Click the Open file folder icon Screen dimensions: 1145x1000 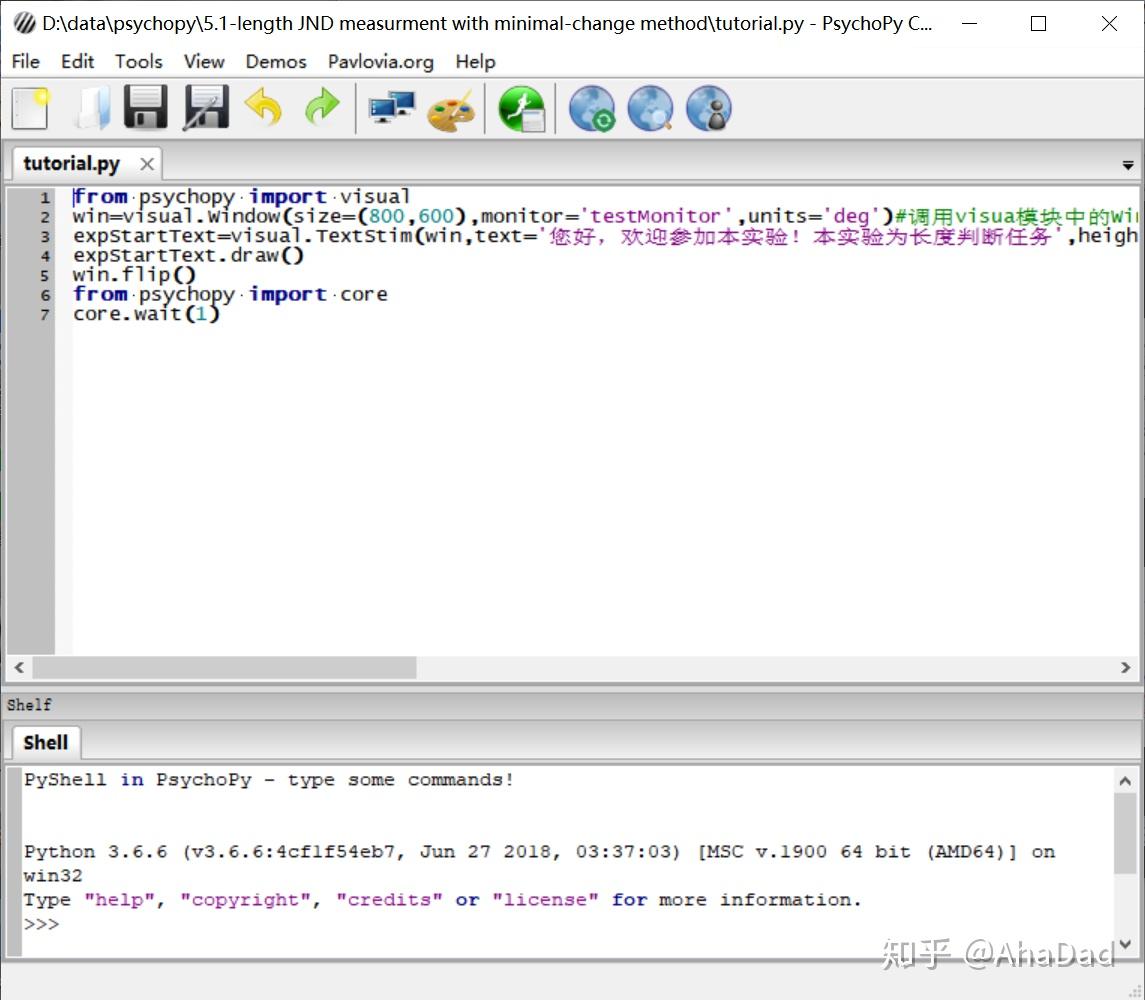coord(92,108)
